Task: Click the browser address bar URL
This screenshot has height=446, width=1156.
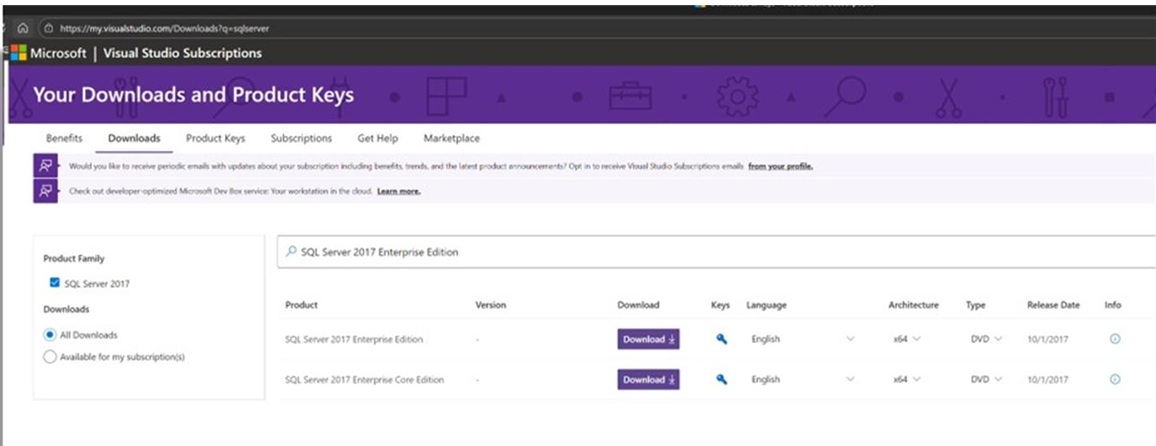Action: [164, 29]
